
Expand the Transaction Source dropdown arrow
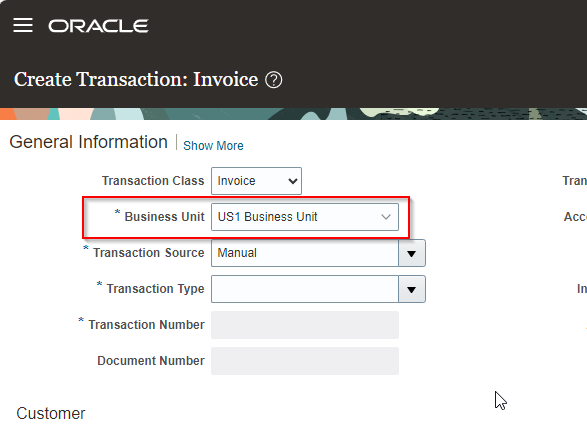[x=412, y=253]
